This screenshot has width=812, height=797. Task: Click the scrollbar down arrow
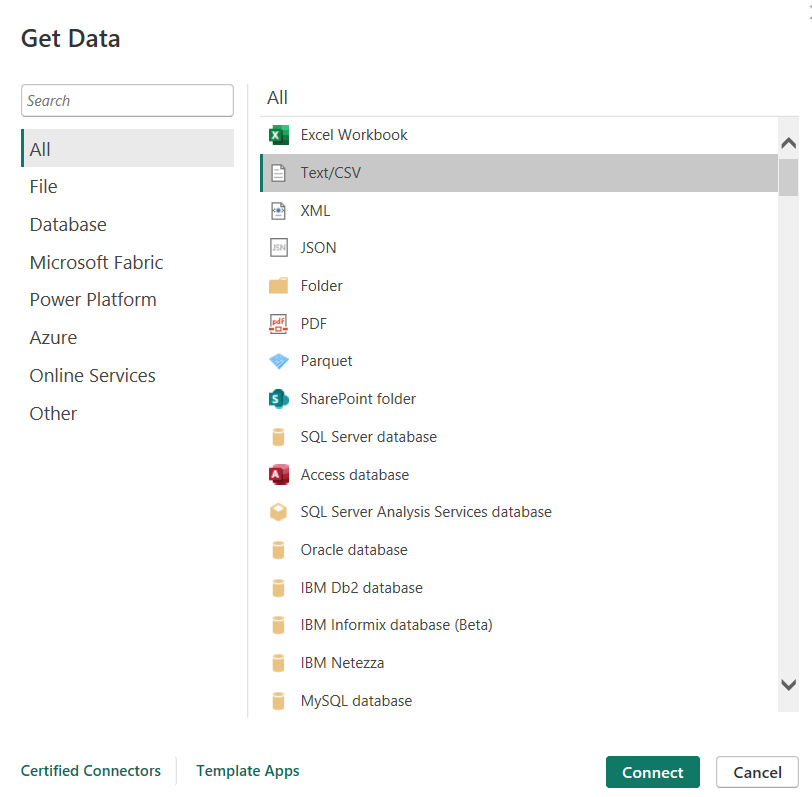tap(789, 685)
